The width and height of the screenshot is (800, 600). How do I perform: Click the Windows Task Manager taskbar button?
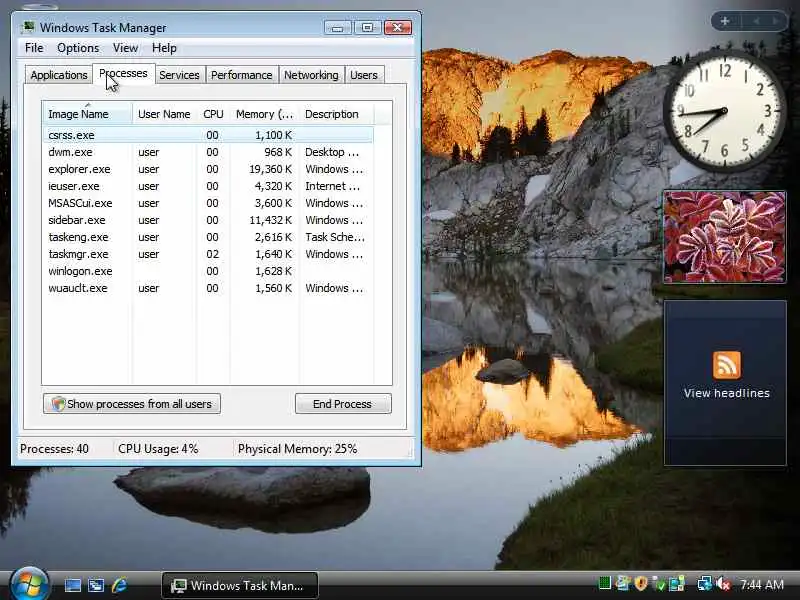coord(240,585)
